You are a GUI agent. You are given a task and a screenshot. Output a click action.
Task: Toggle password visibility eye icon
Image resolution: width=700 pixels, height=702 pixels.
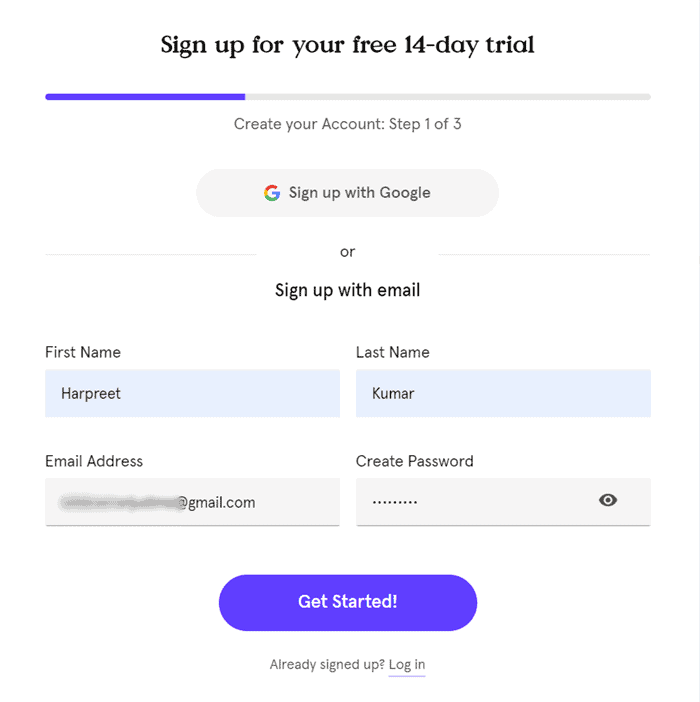[x=608, y=500]
